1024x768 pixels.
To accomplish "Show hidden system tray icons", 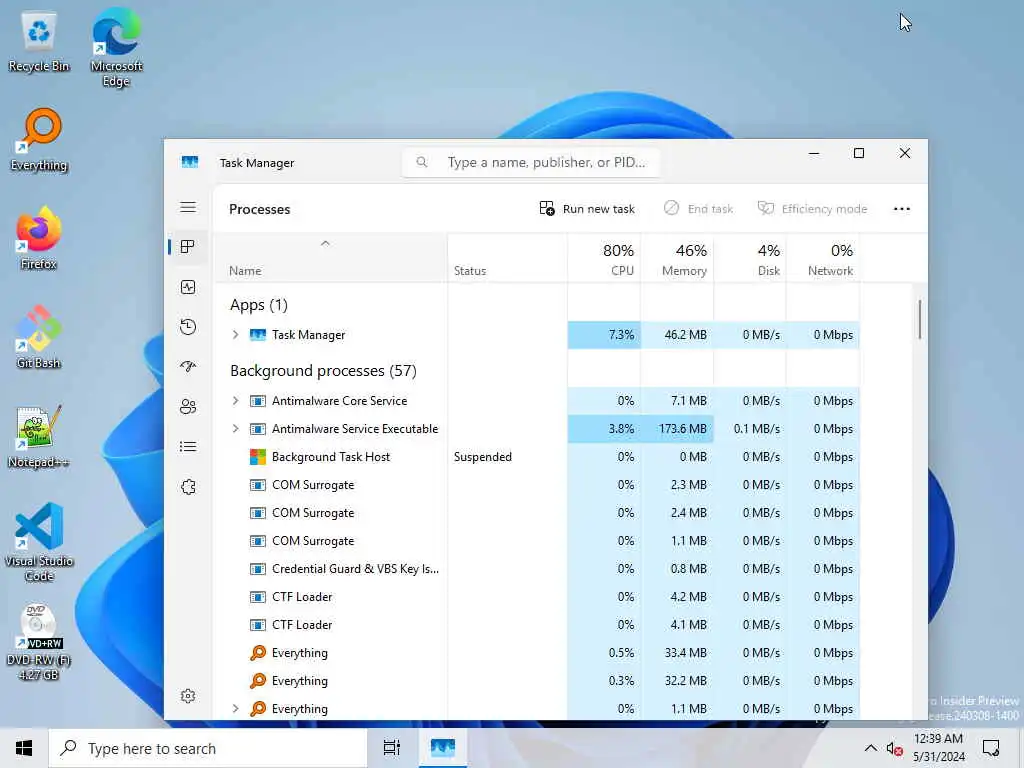I will click(871, 748).
